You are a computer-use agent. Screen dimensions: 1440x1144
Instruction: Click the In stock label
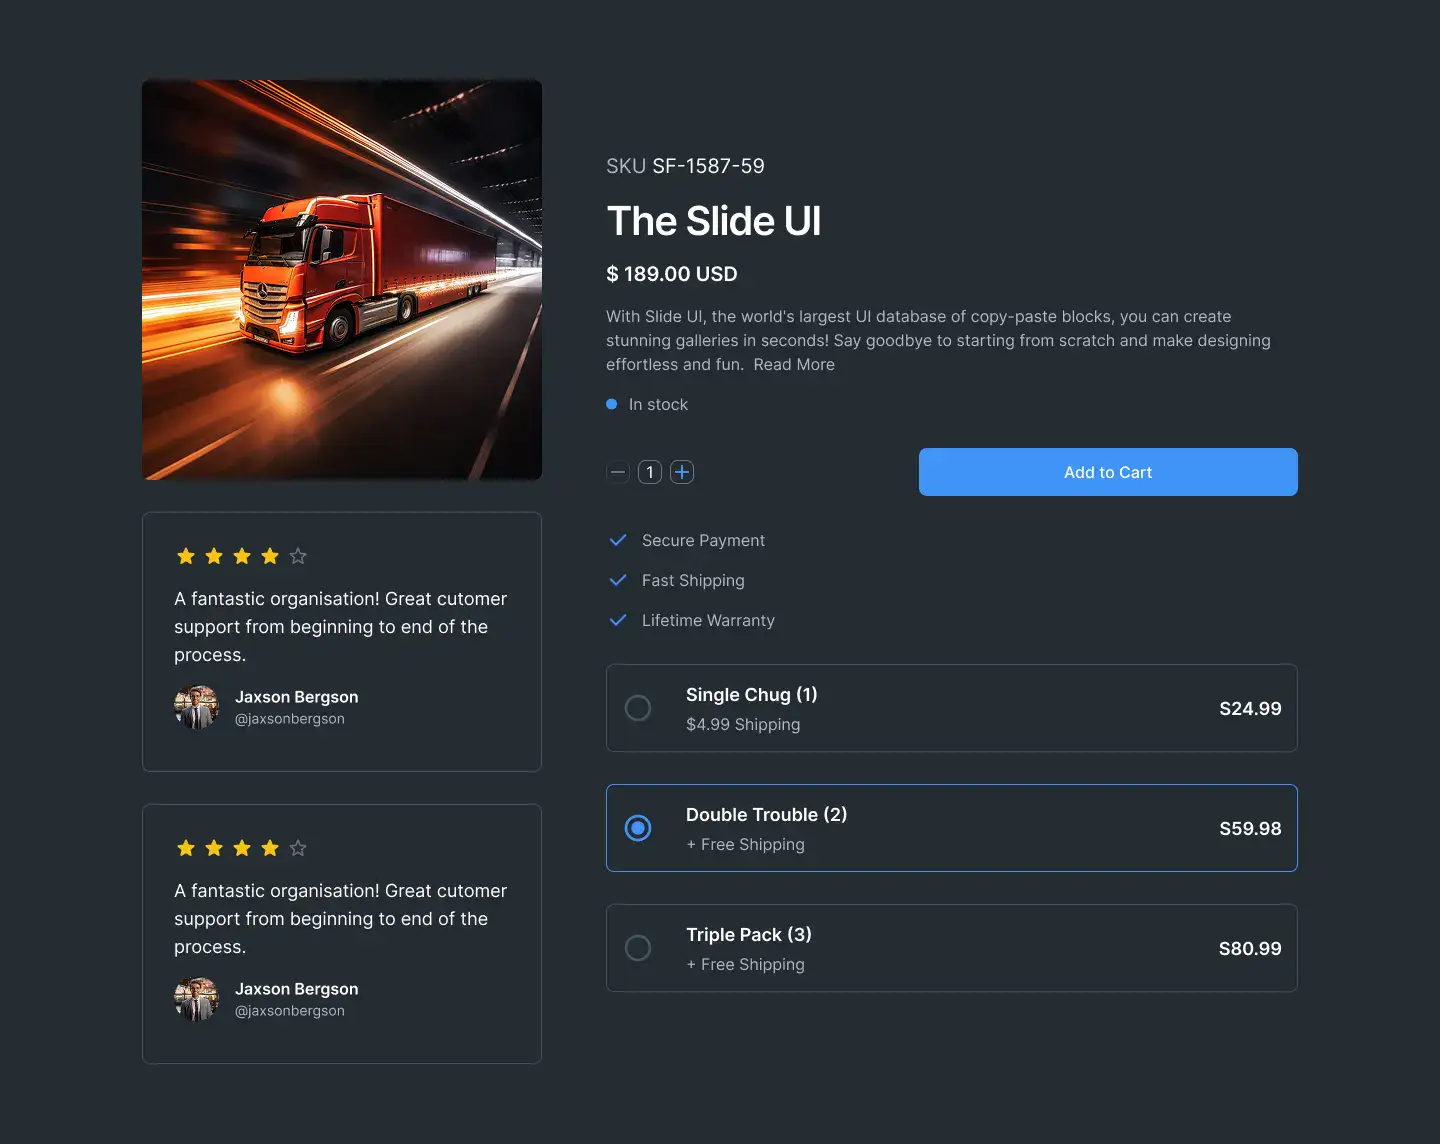[x=658, y=405]
